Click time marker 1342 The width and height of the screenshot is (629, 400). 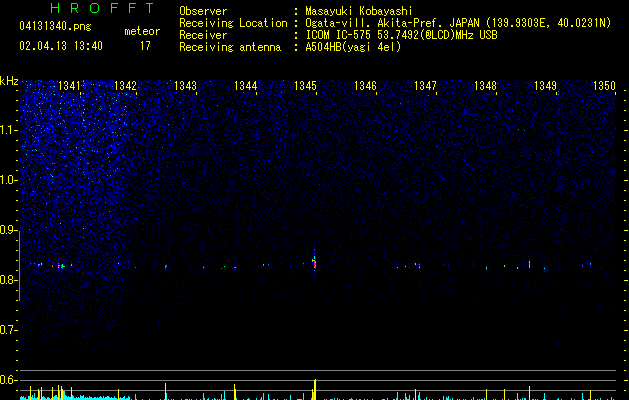[126, 86]
